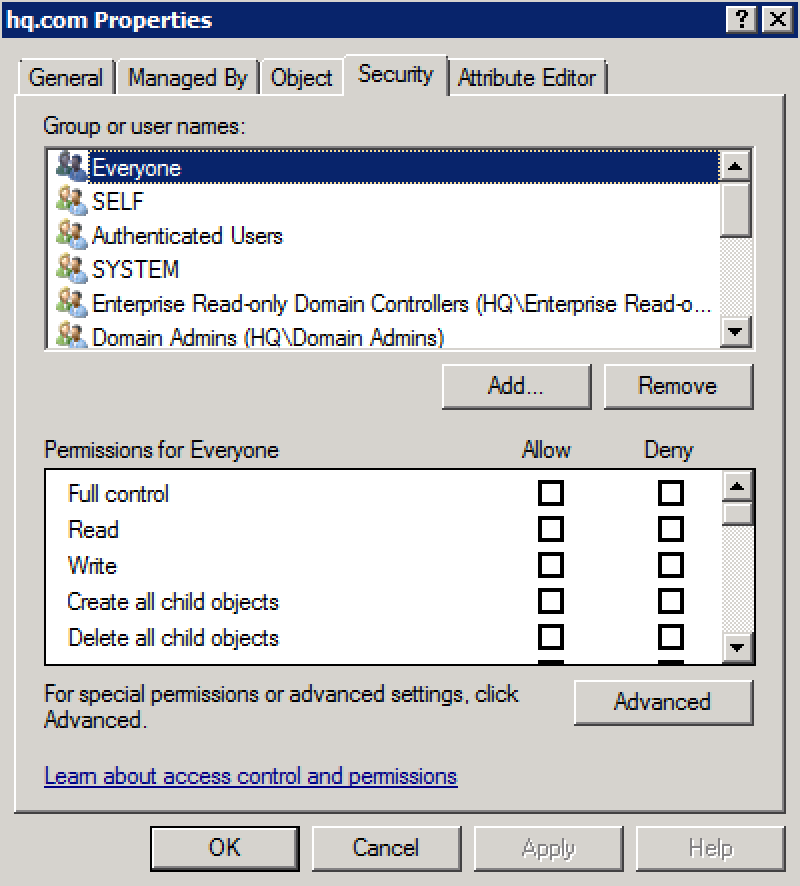Switch to the Attribute Editor tab

(528, 77)
